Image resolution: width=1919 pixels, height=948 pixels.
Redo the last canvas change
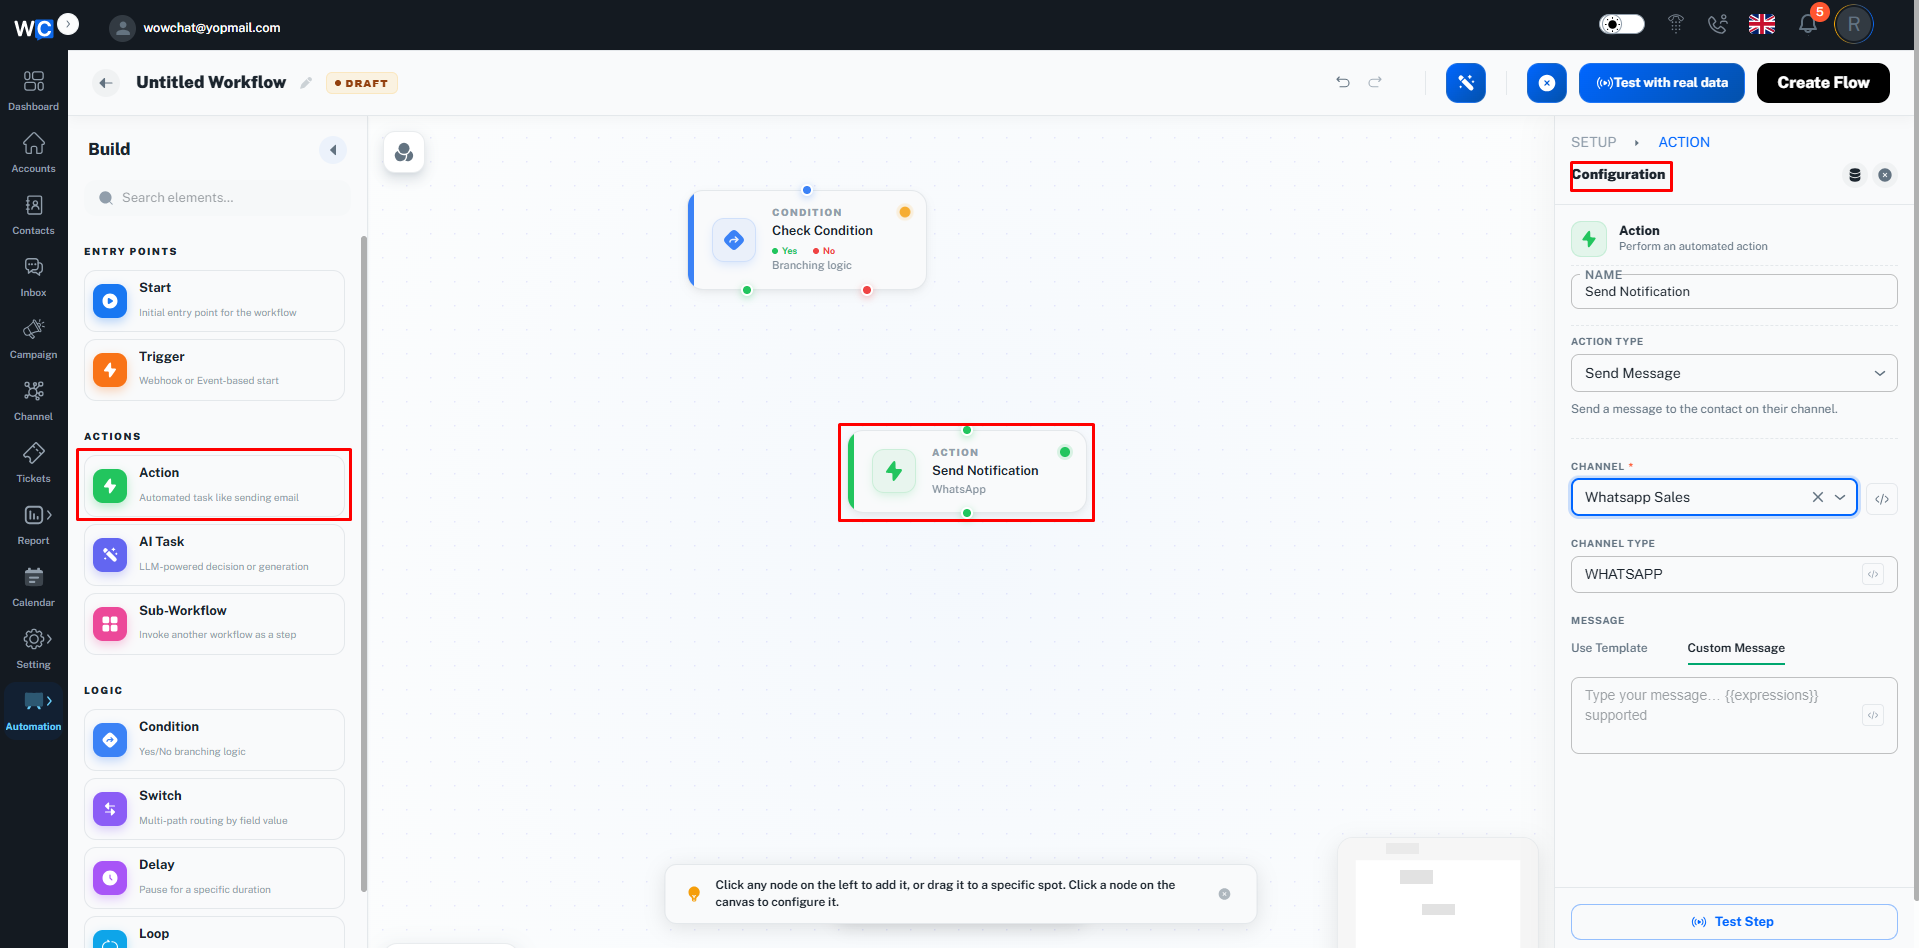click(x=1375, y=82)
